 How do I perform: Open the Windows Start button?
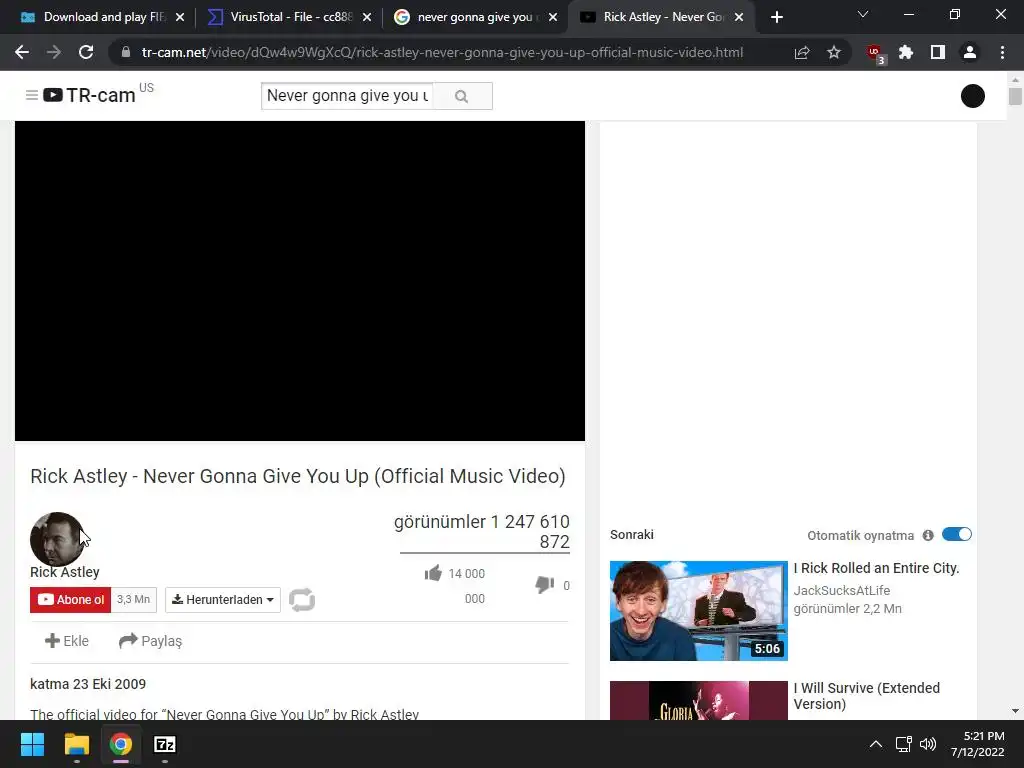32,744
